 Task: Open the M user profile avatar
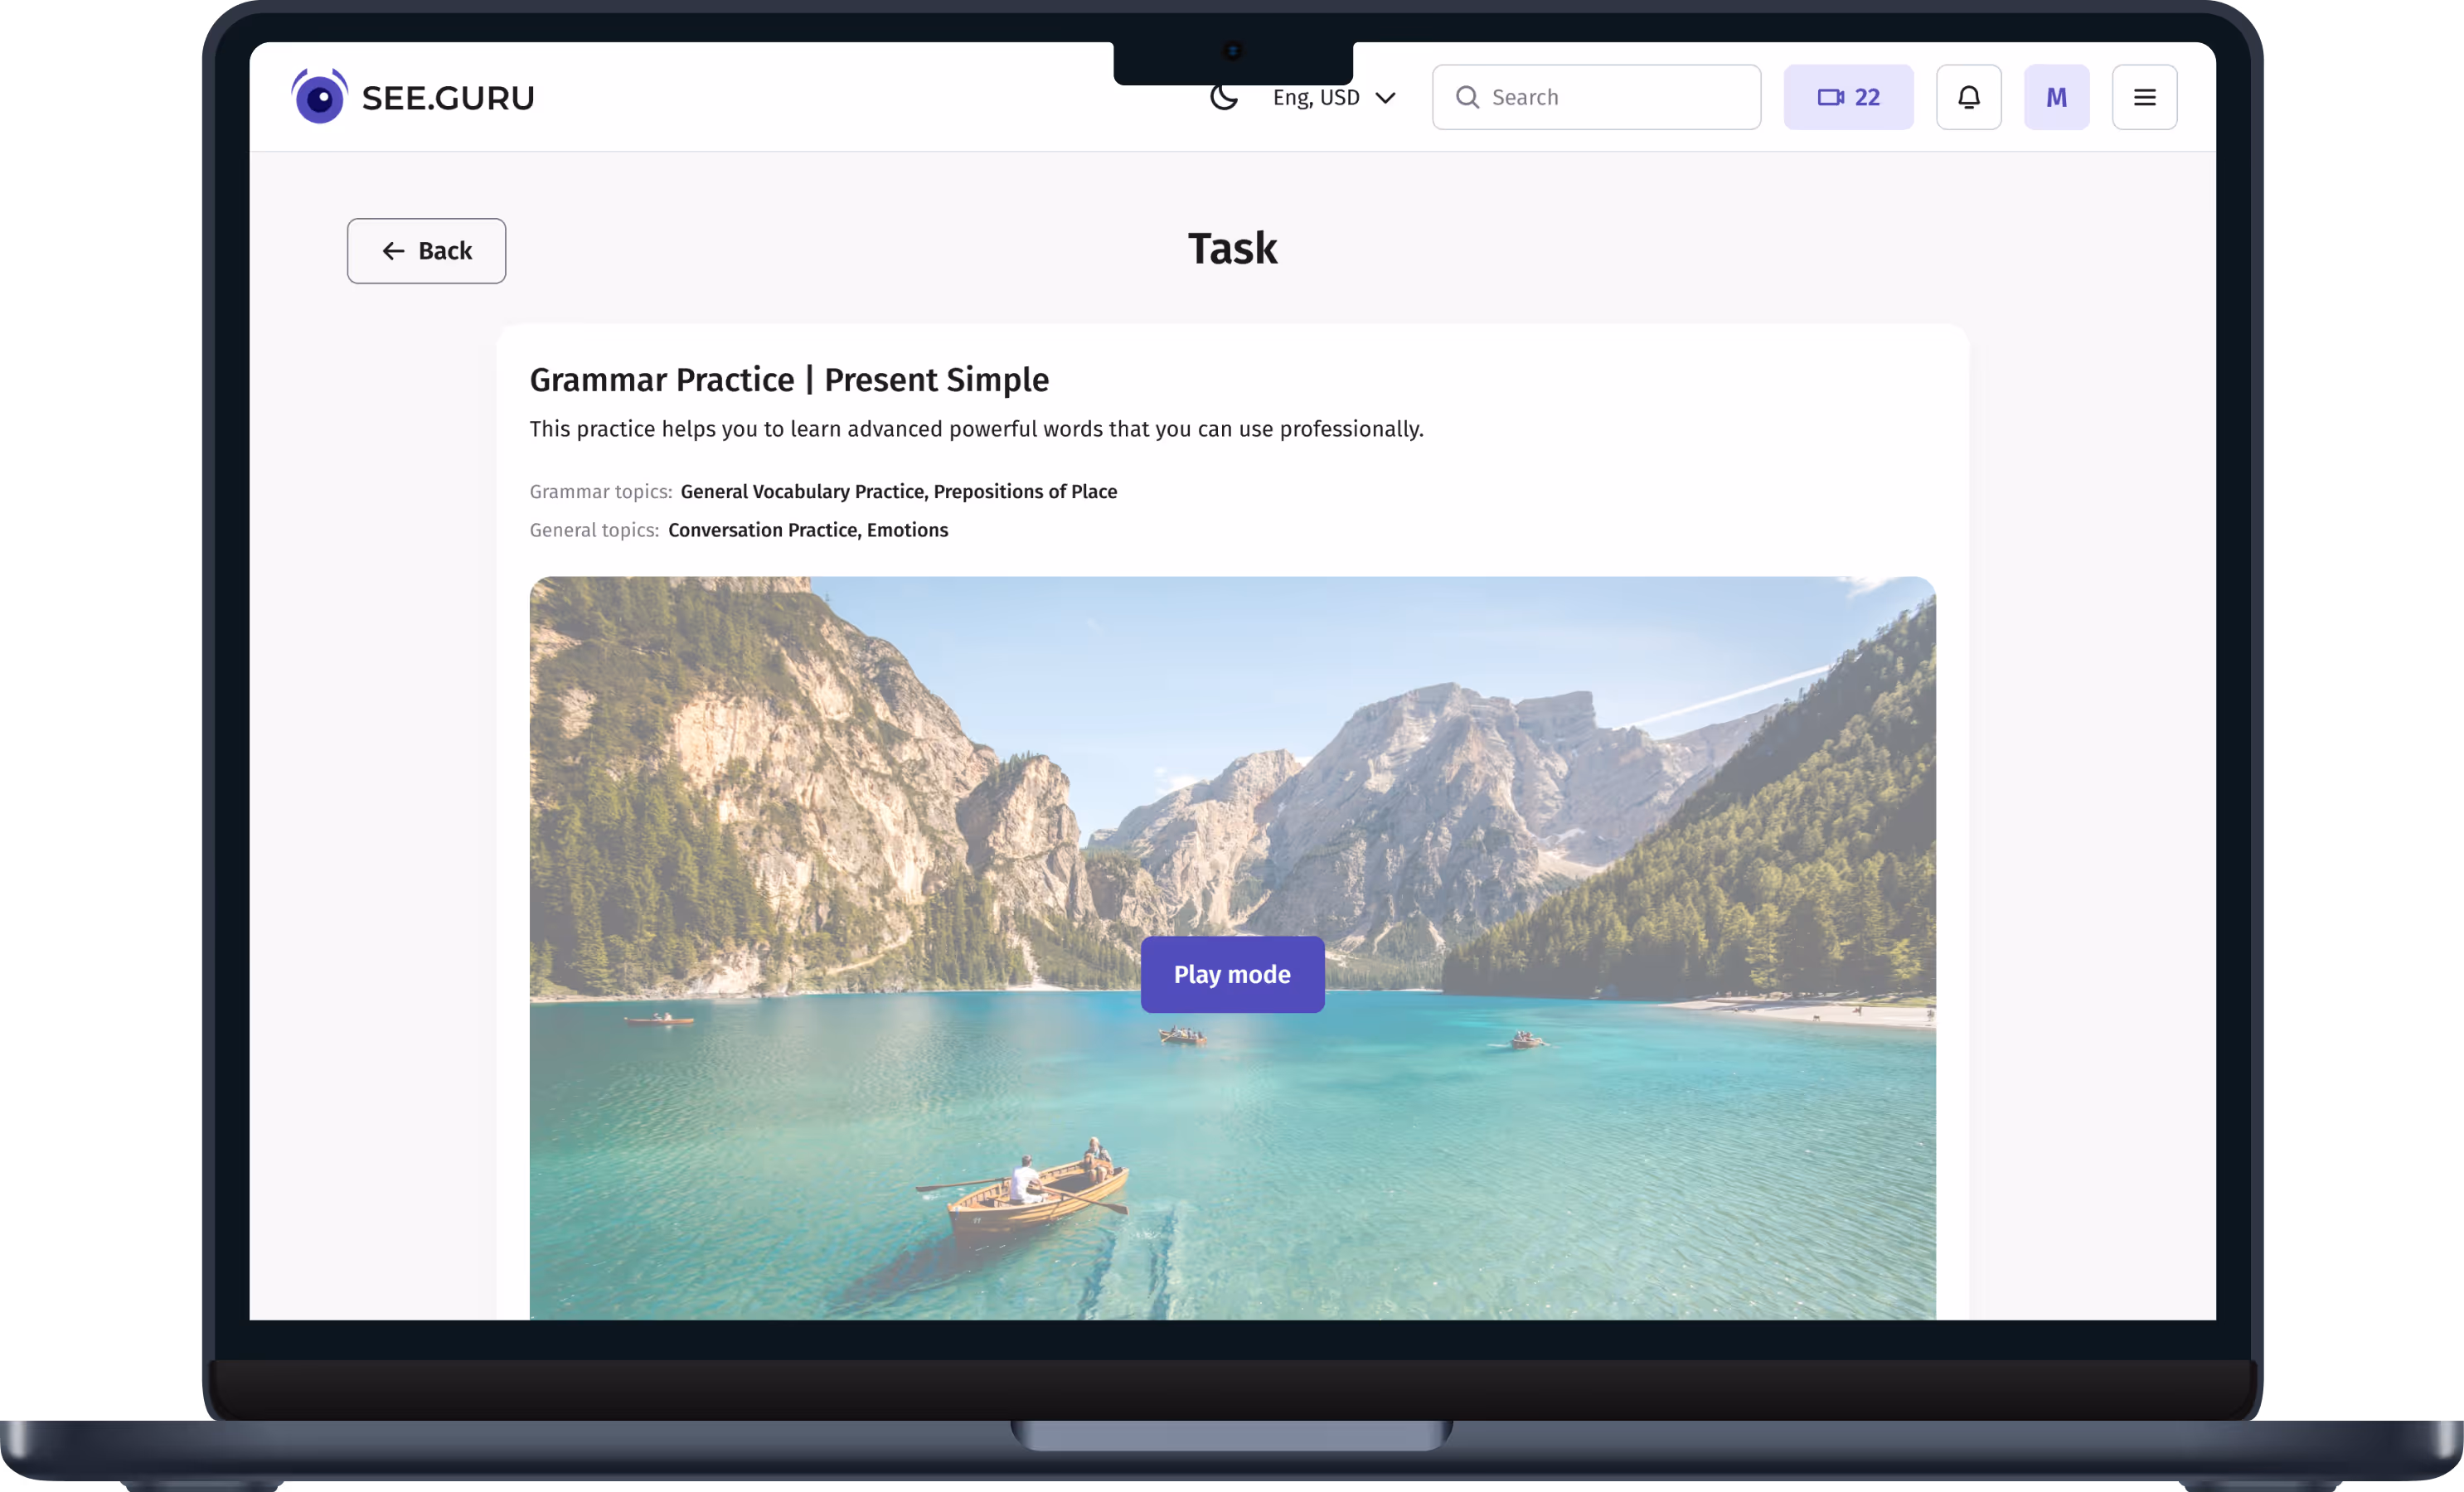(2056, 97)
